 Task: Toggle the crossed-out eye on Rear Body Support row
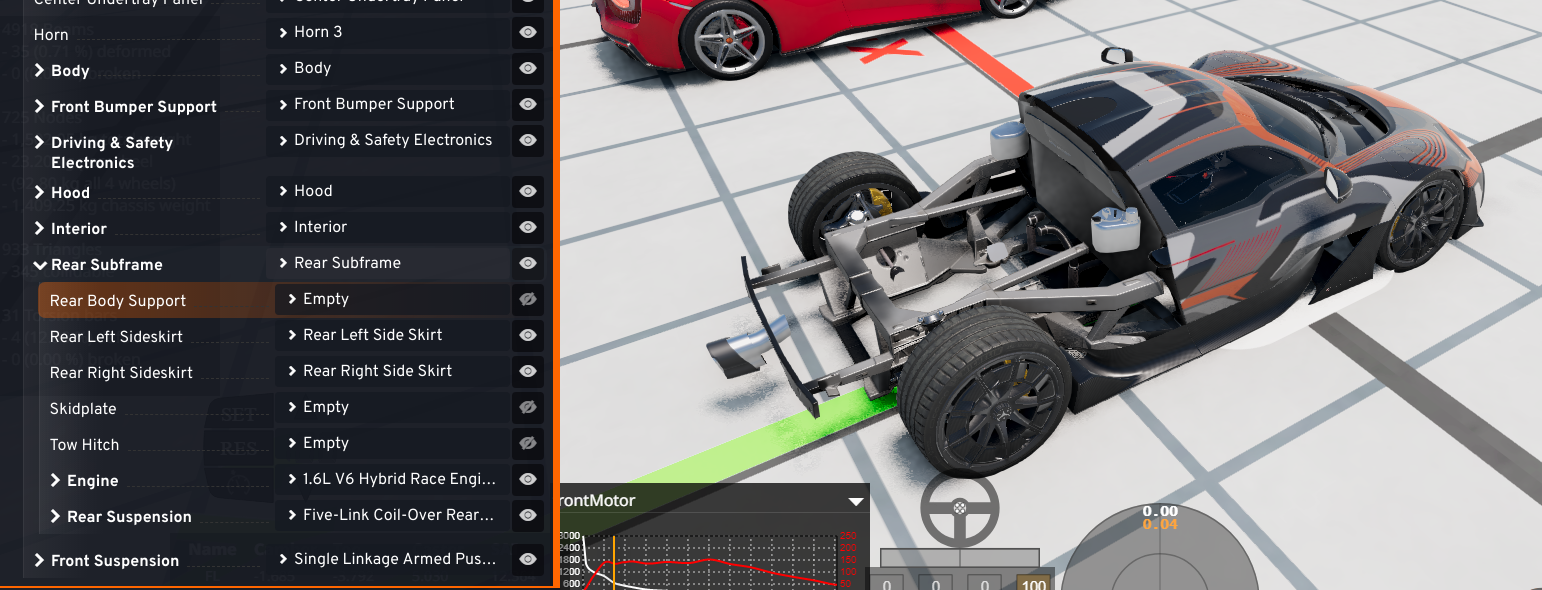(528, 299)
